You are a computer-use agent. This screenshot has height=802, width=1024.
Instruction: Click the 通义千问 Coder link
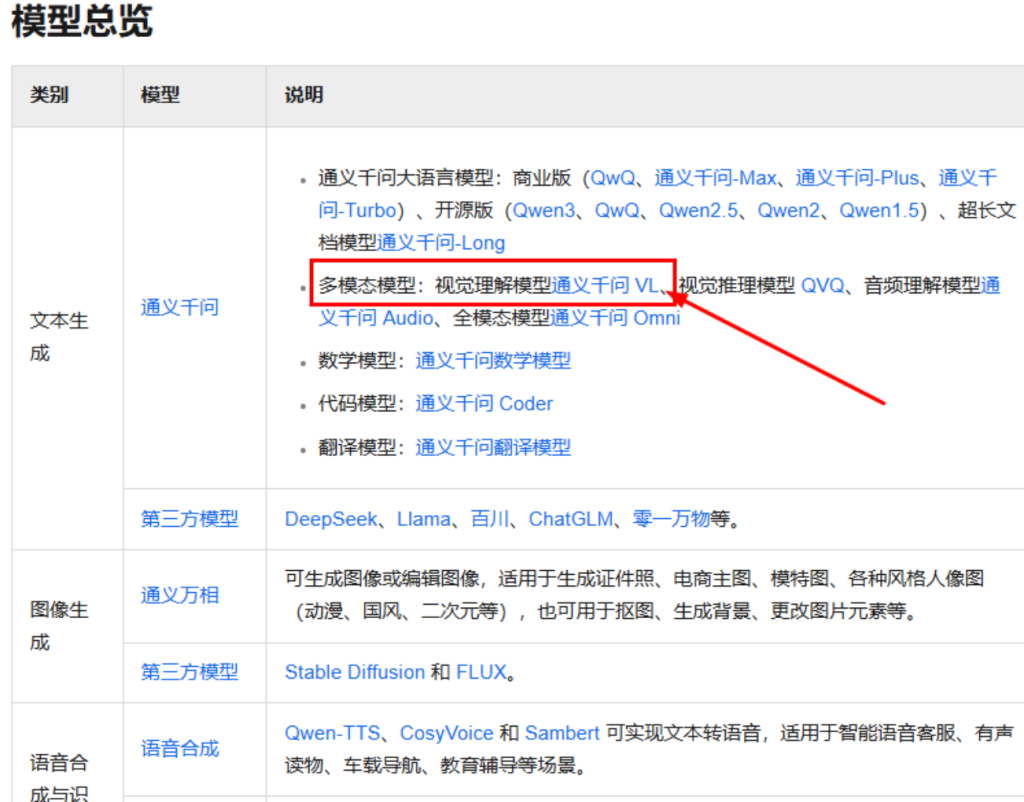(484, 404)
